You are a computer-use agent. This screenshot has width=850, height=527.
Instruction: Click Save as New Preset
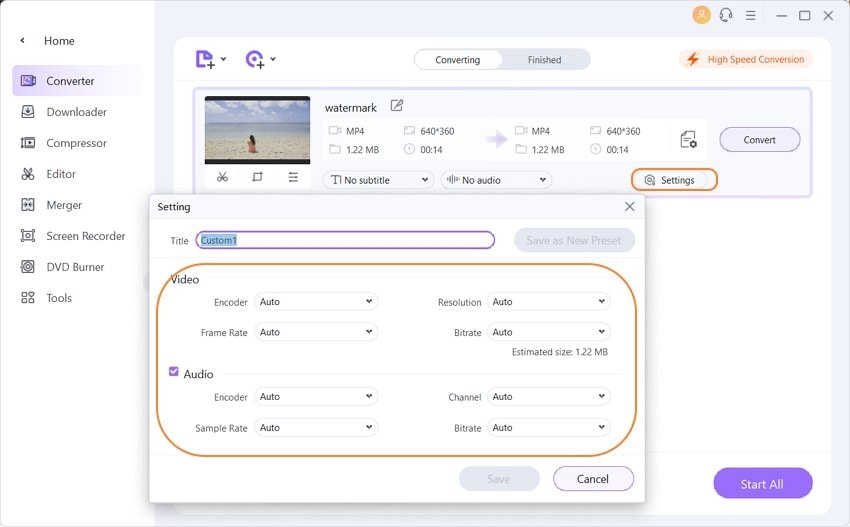click(x=574, y=240)
